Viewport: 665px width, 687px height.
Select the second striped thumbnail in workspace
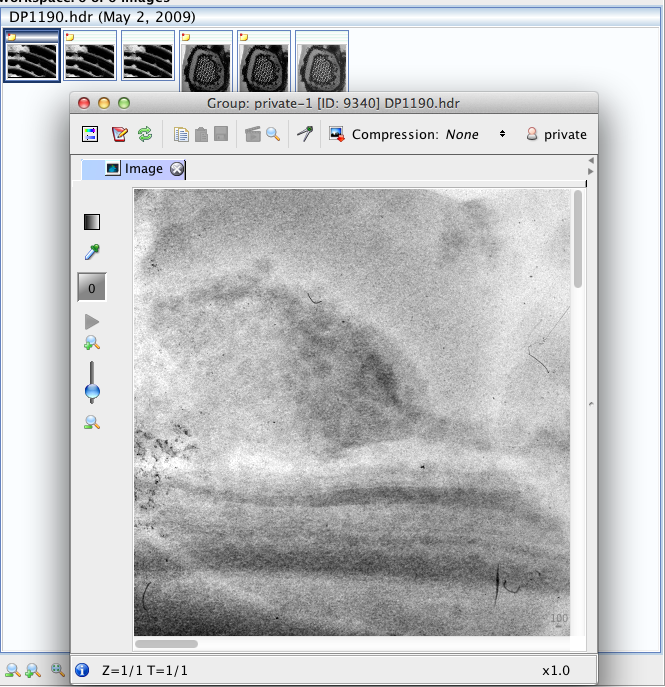tap(90, 56)
